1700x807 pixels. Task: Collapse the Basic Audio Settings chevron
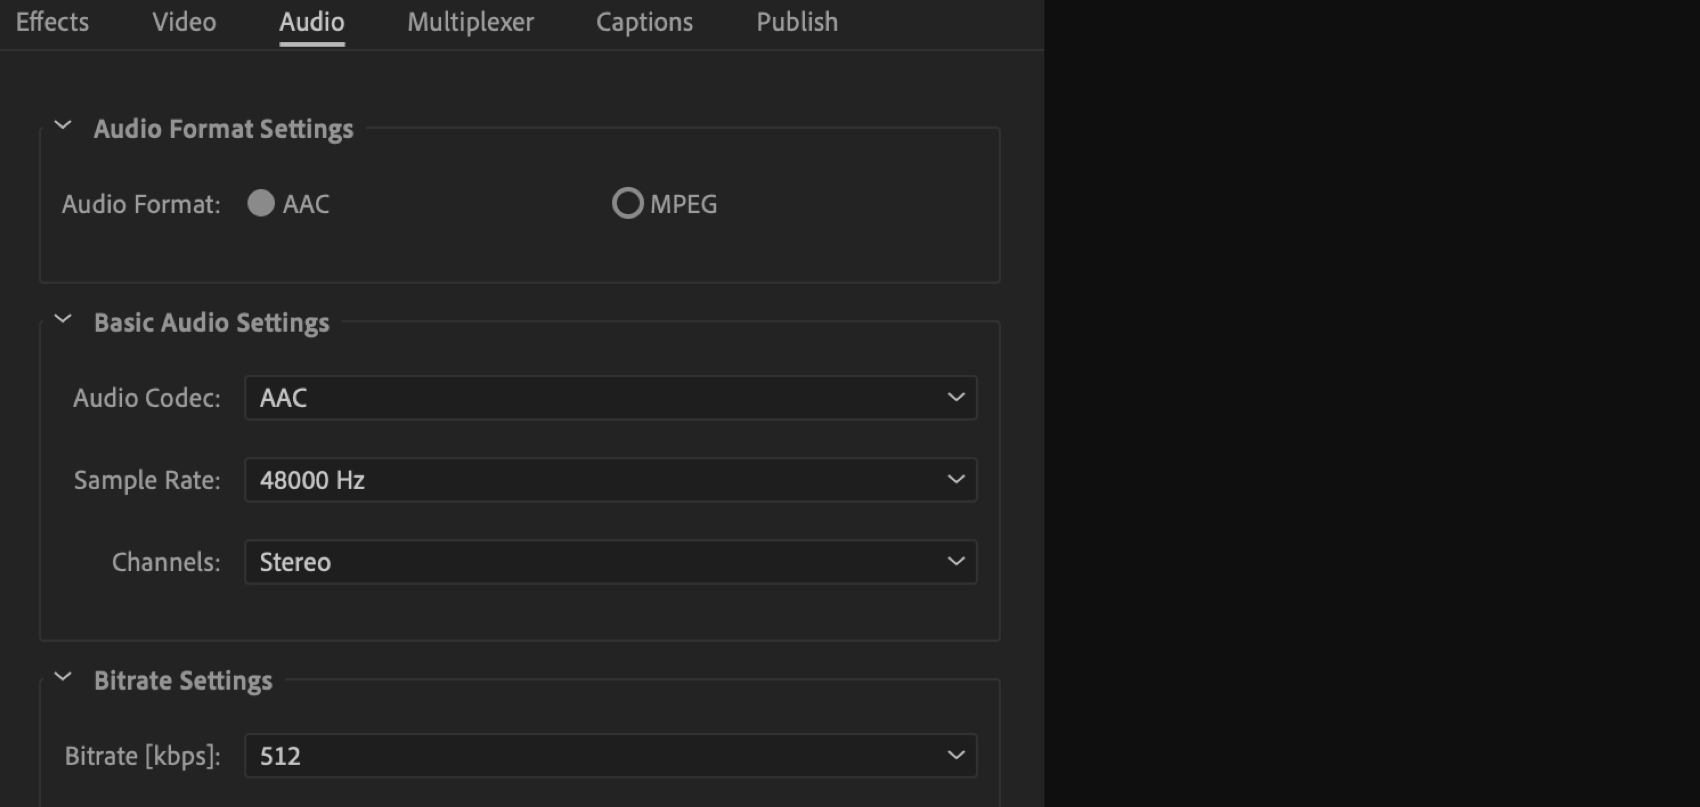tap(63, 320)
